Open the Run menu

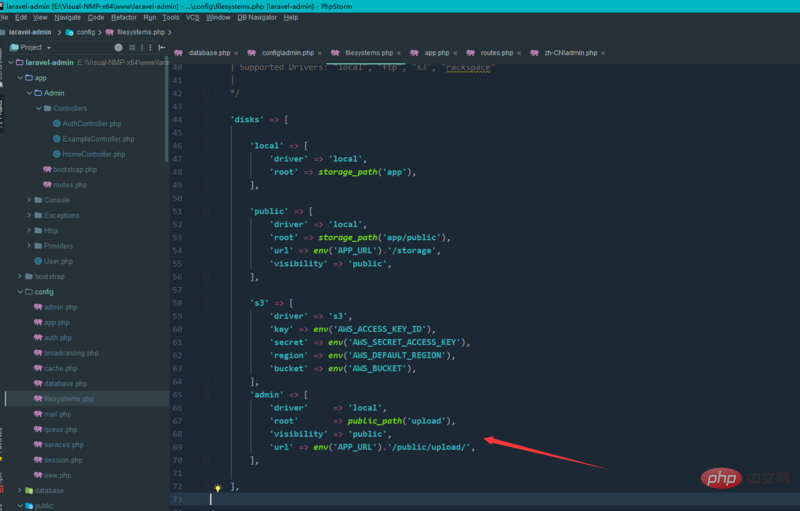149,17
